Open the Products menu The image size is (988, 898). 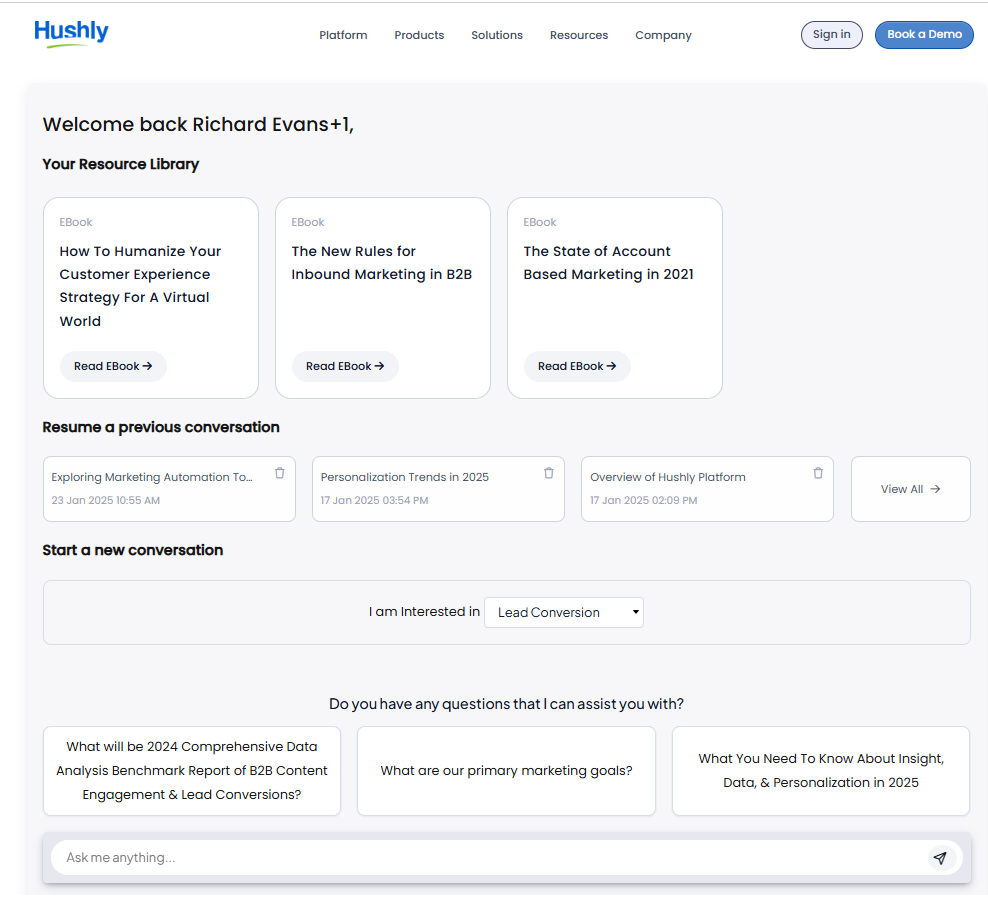click(419, 35)
